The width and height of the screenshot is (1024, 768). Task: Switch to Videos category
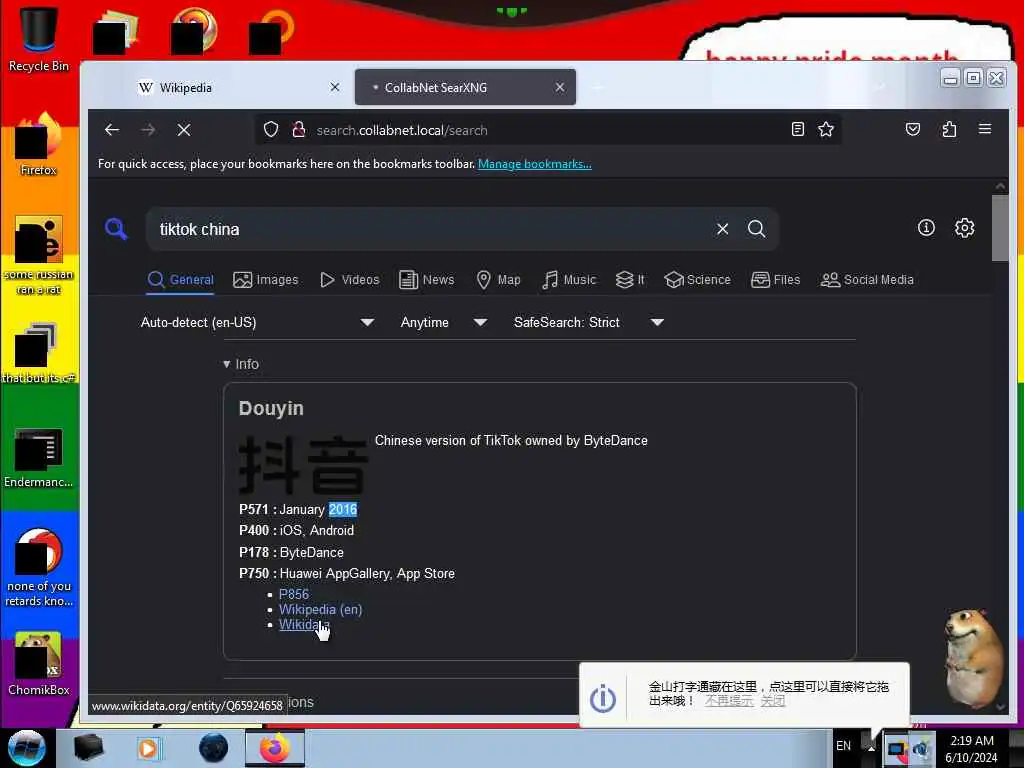pyautogui.click(x=349, y=280)
